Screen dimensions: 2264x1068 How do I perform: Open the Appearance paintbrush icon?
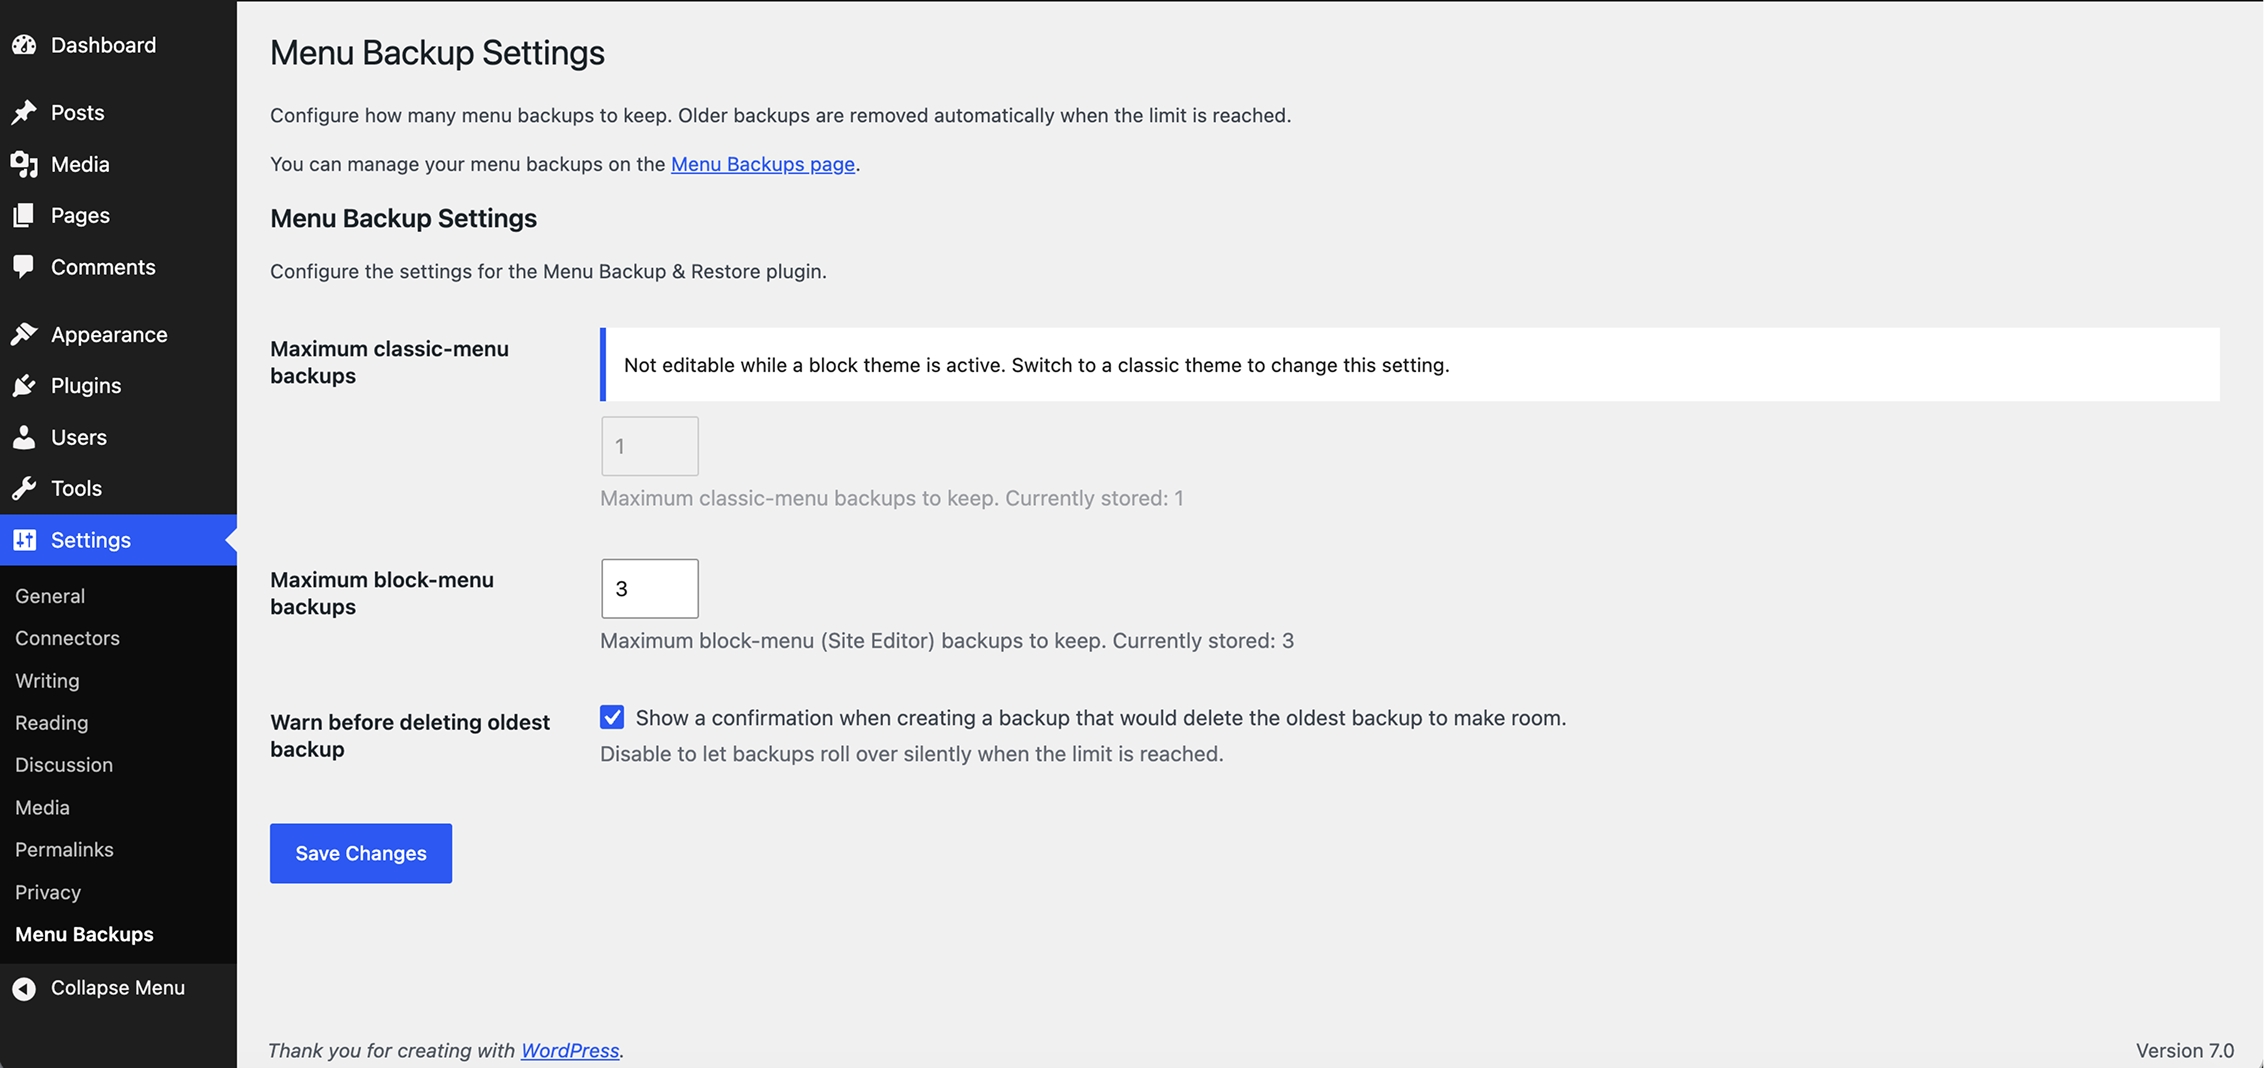[x=24, y=334]
